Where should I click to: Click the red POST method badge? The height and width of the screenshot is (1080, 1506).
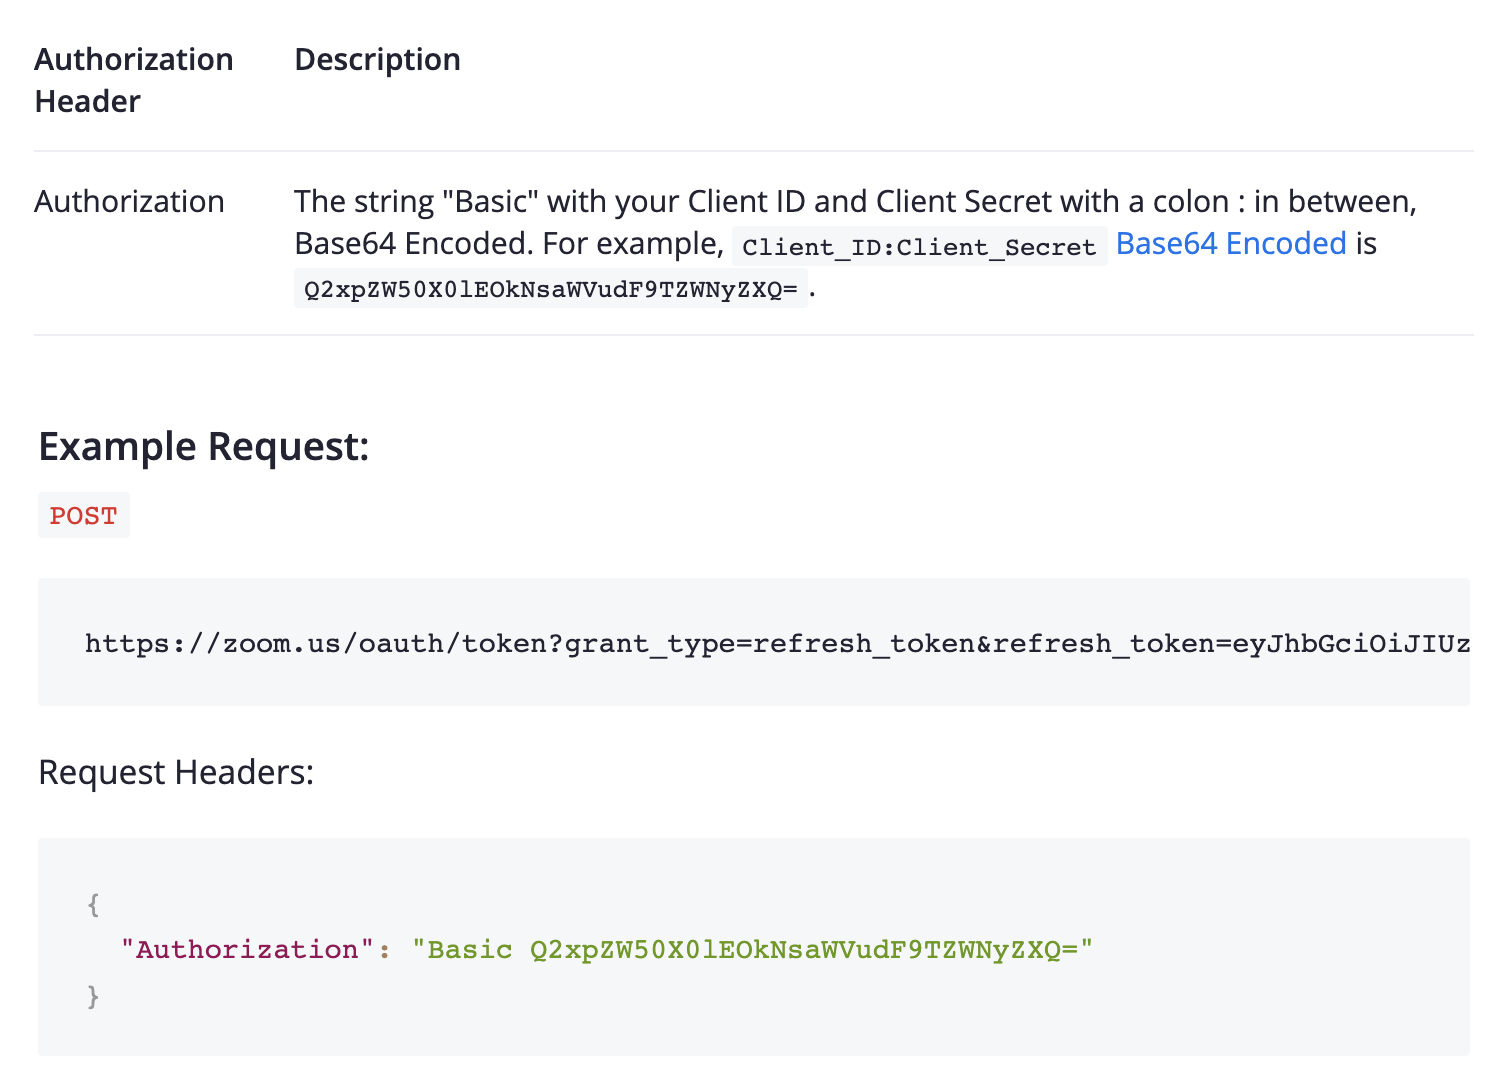(x=84, y=516)
